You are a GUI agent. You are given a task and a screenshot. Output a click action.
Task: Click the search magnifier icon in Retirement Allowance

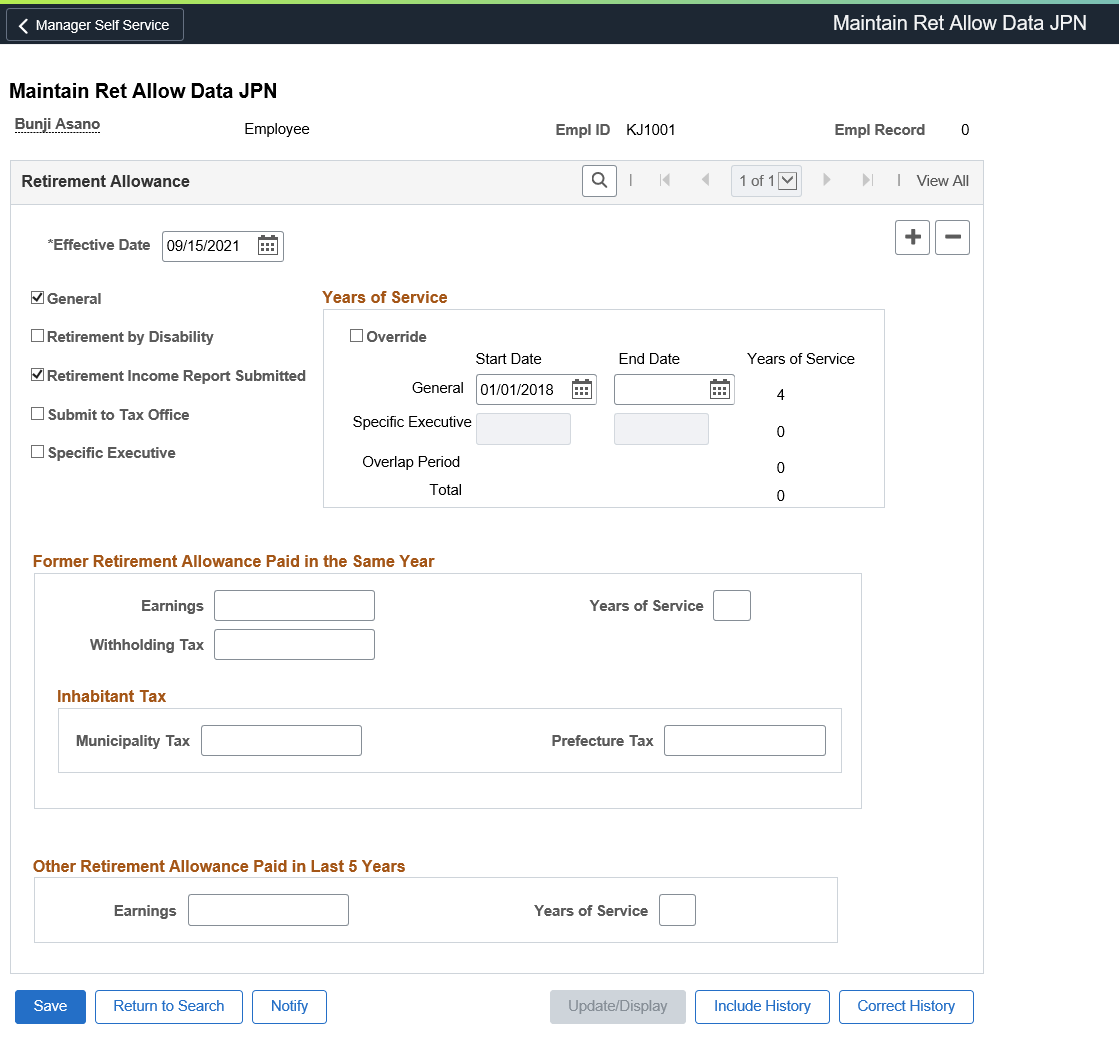(x=599, y=181)
